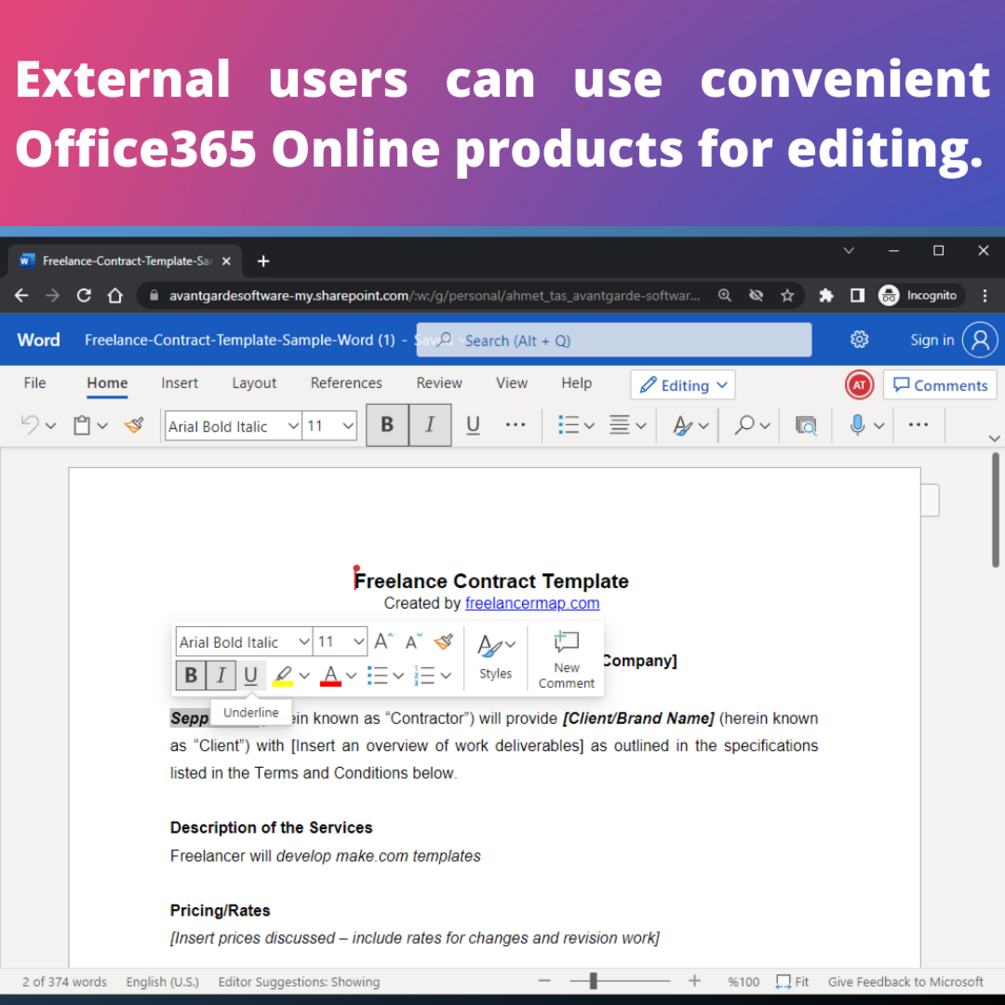Open more ribbon commands ellipsis

pos(918,425)
